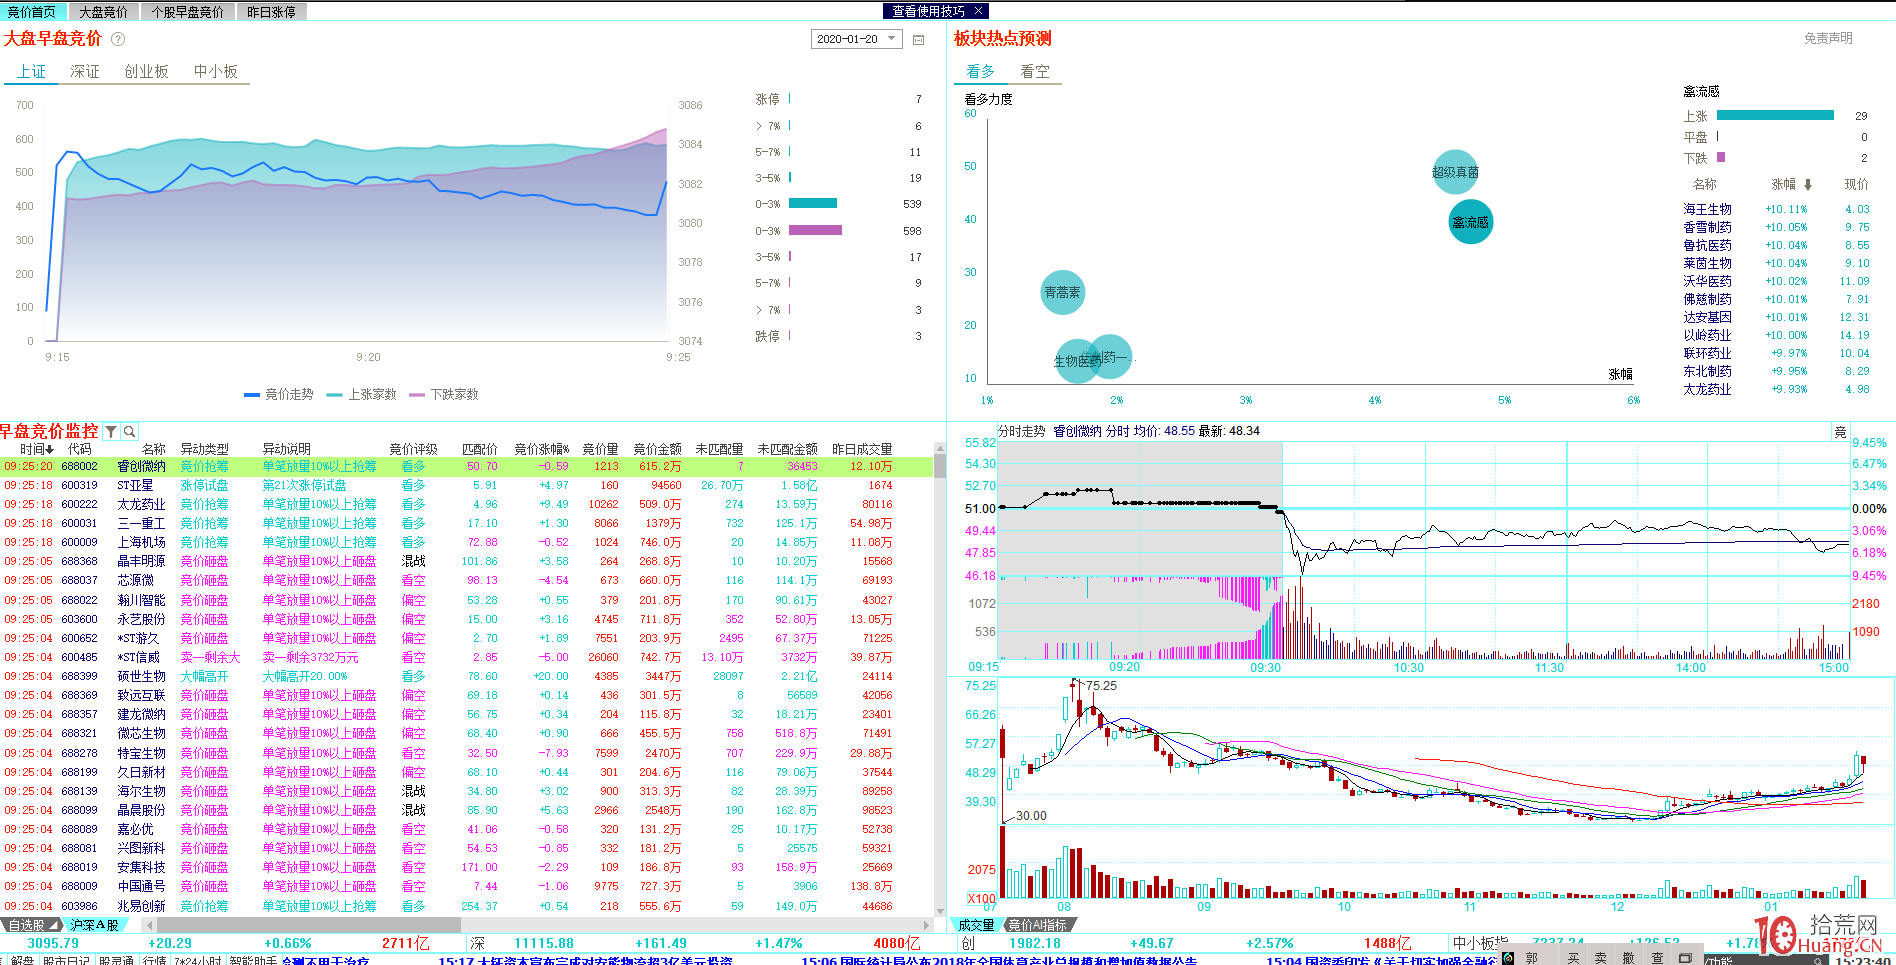Open 解盘 in the bottom toolbar
The width and height of the screenshot is (1896, 965).
22,959
